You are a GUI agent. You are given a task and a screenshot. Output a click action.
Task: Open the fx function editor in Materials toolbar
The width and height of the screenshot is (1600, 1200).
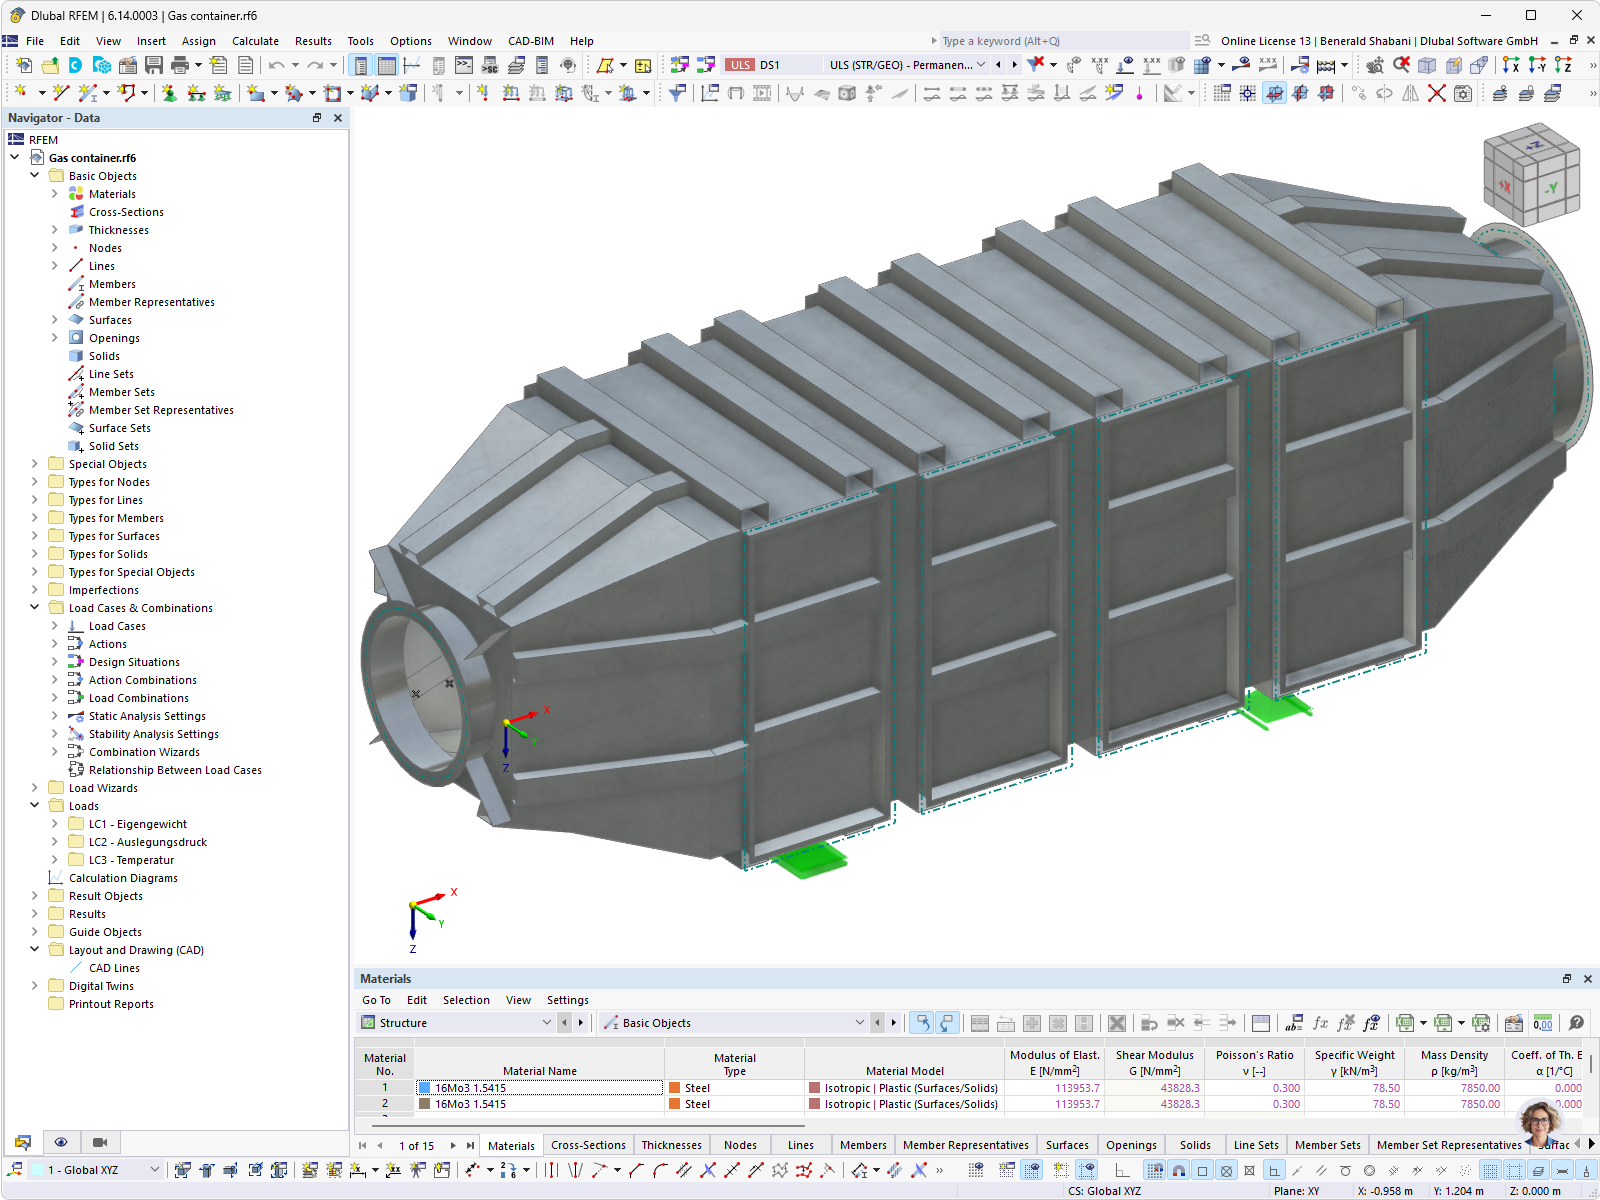tap(1321, 1023)
